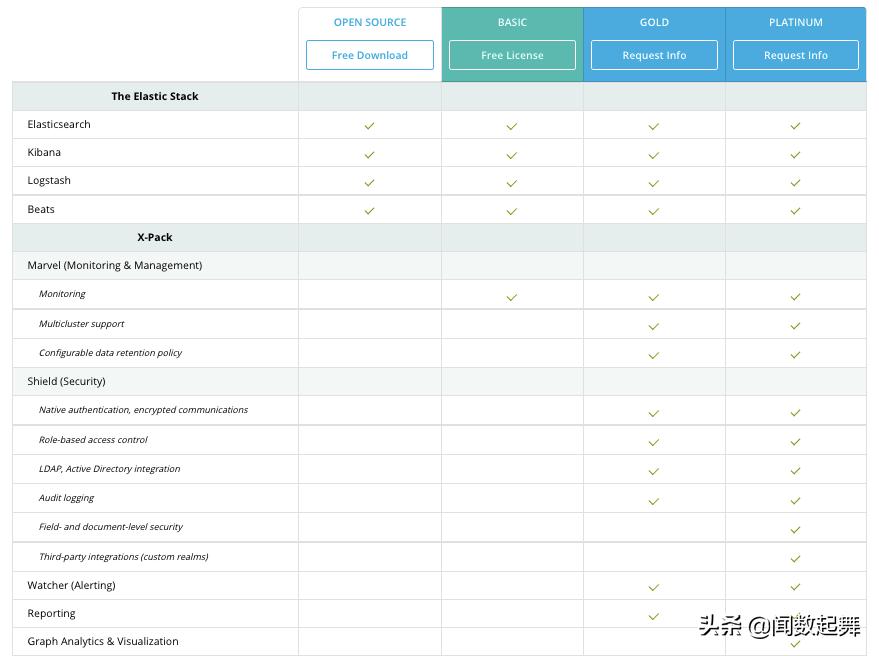Click the Monitoring checkmark in Basic column
879x656 pixels.
coord(512,297)
